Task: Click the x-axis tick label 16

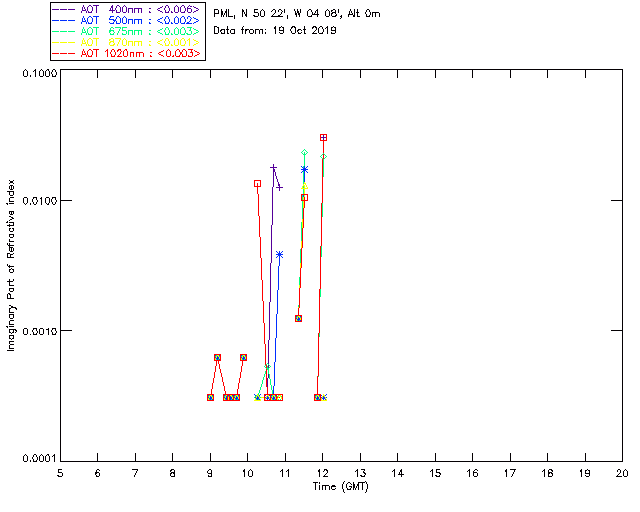Action: tap(472, 473)
